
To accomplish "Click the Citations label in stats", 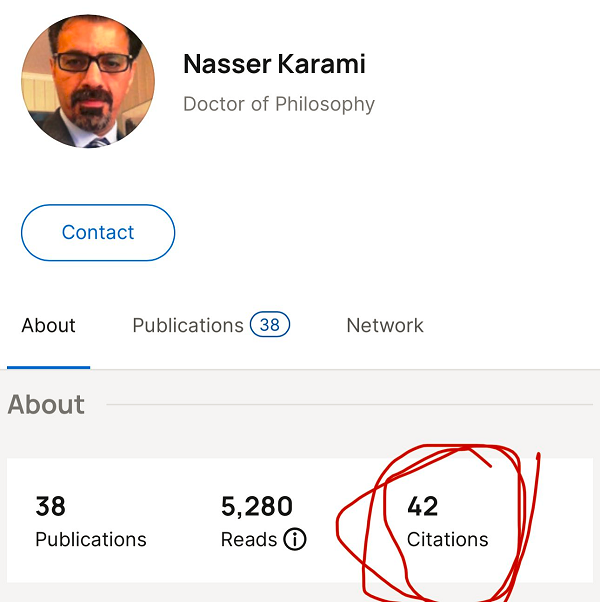I will click(448, 540).
